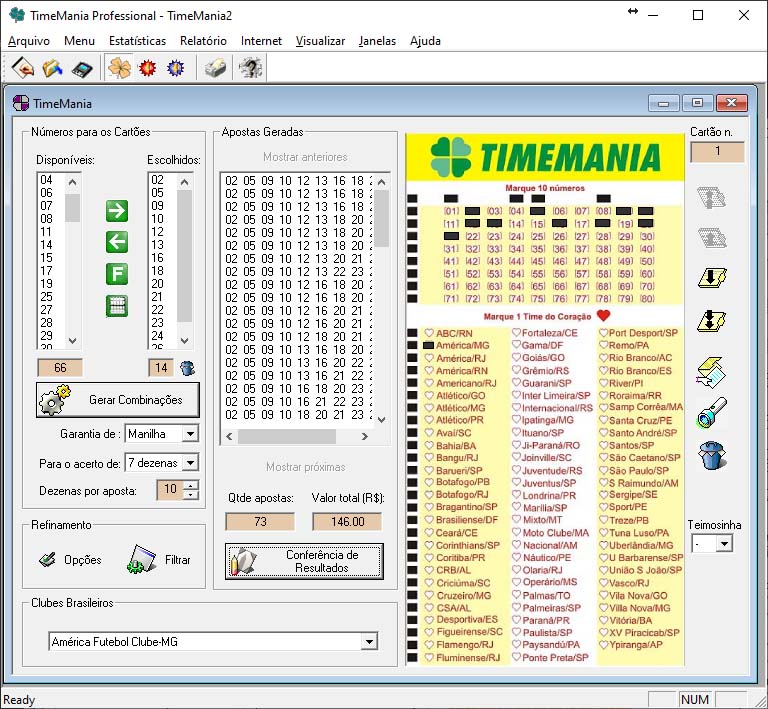
Task: Click the gear icon on Gerar Combinações
Action: tap(54, 400)
